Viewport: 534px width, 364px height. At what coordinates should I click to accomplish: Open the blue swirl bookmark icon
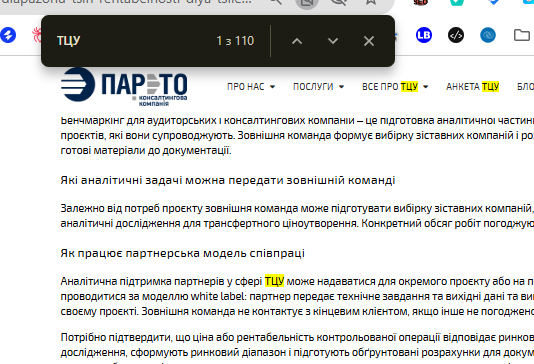point(488,35)
